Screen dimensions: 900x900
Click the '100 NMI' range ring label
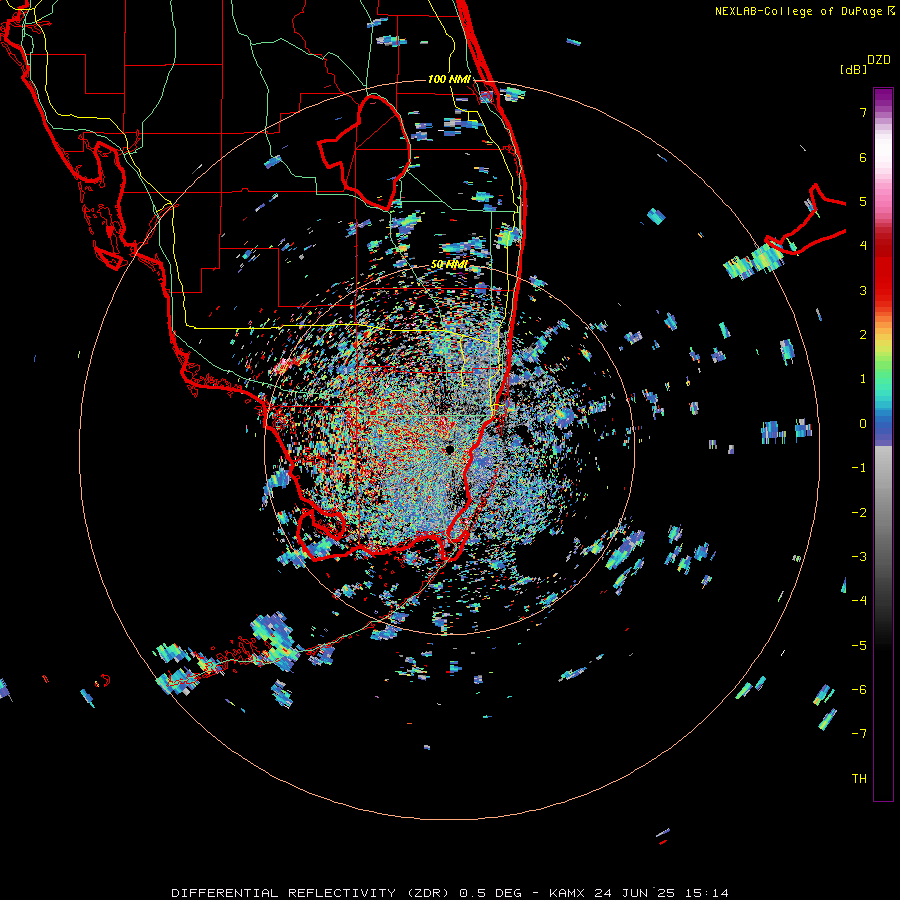pos(449,79)
